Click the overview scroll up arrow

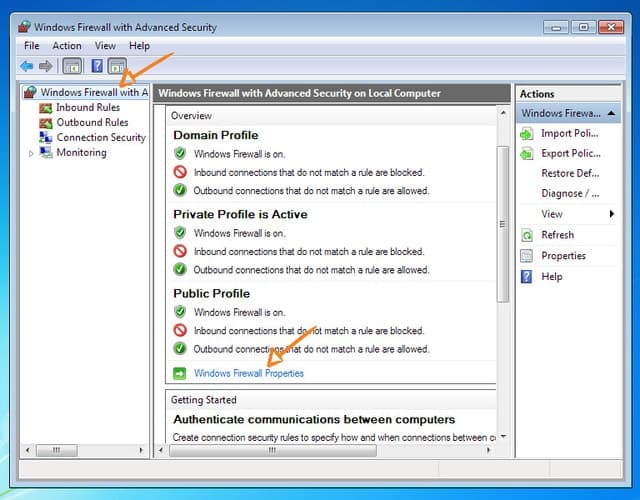pos(503,113)
